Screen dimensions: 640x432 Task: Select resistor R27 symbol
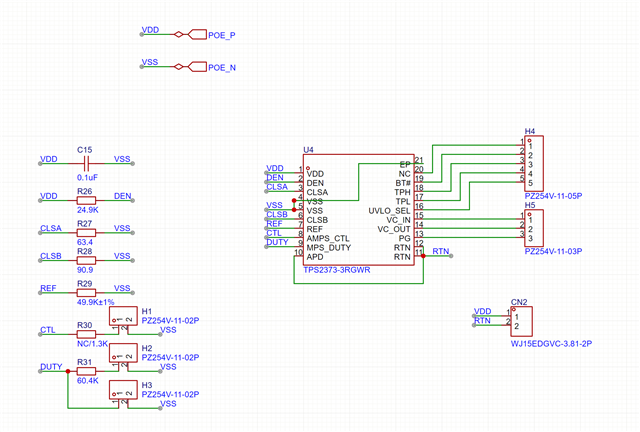(x=87, y=233)
